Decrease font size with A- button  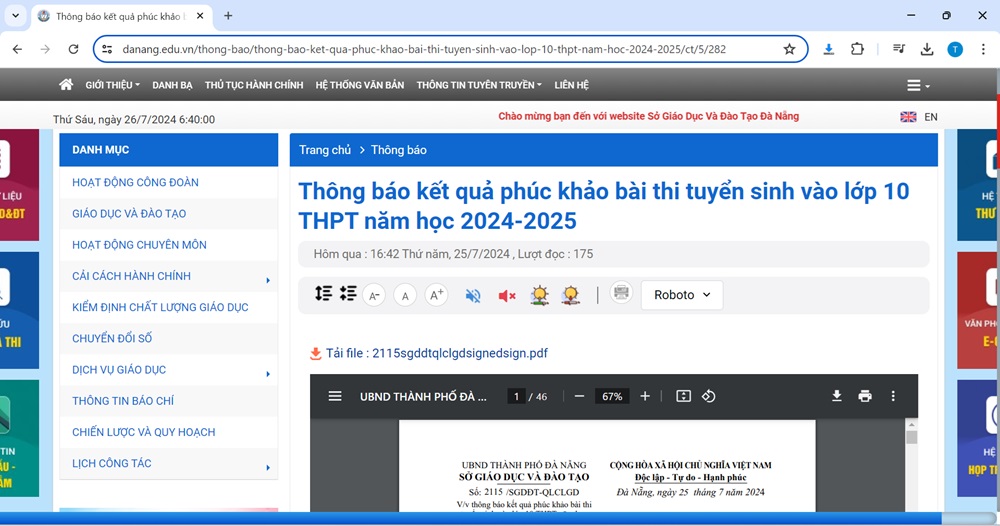[374, 295]
